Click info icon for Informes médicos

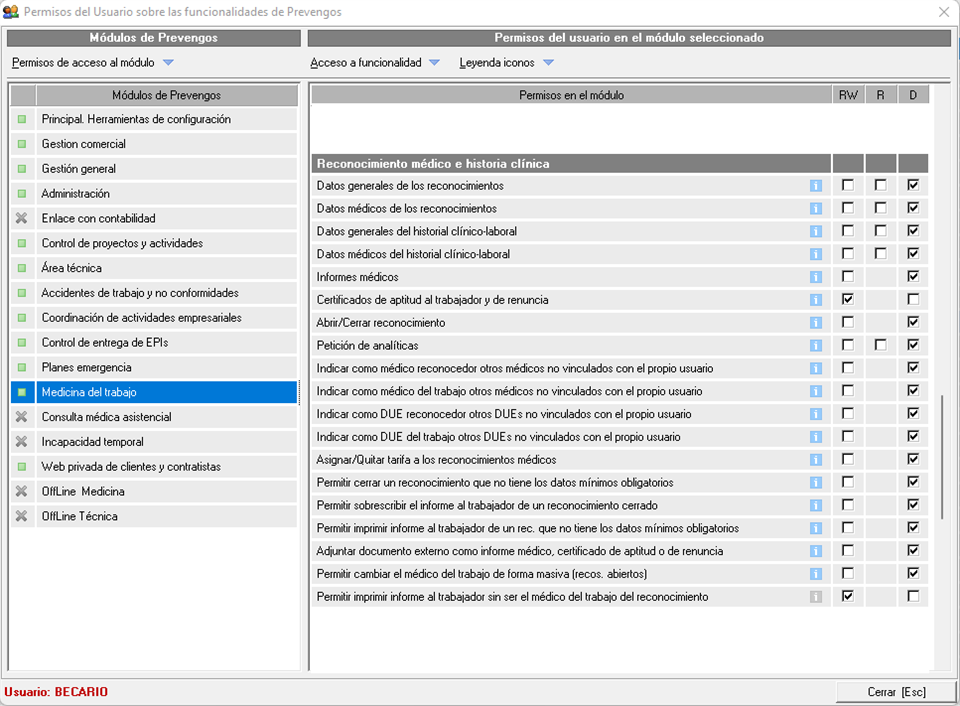pos(816,277)
